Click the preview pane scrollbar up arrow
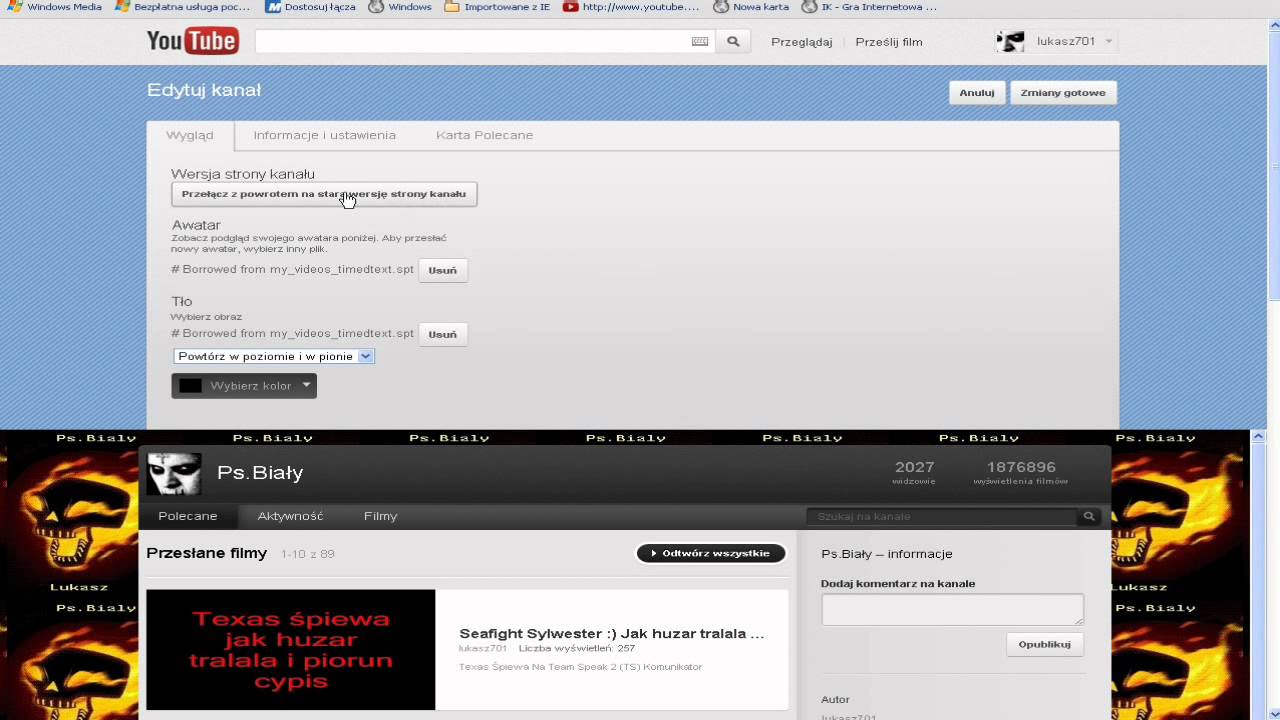 [1259, 437]
